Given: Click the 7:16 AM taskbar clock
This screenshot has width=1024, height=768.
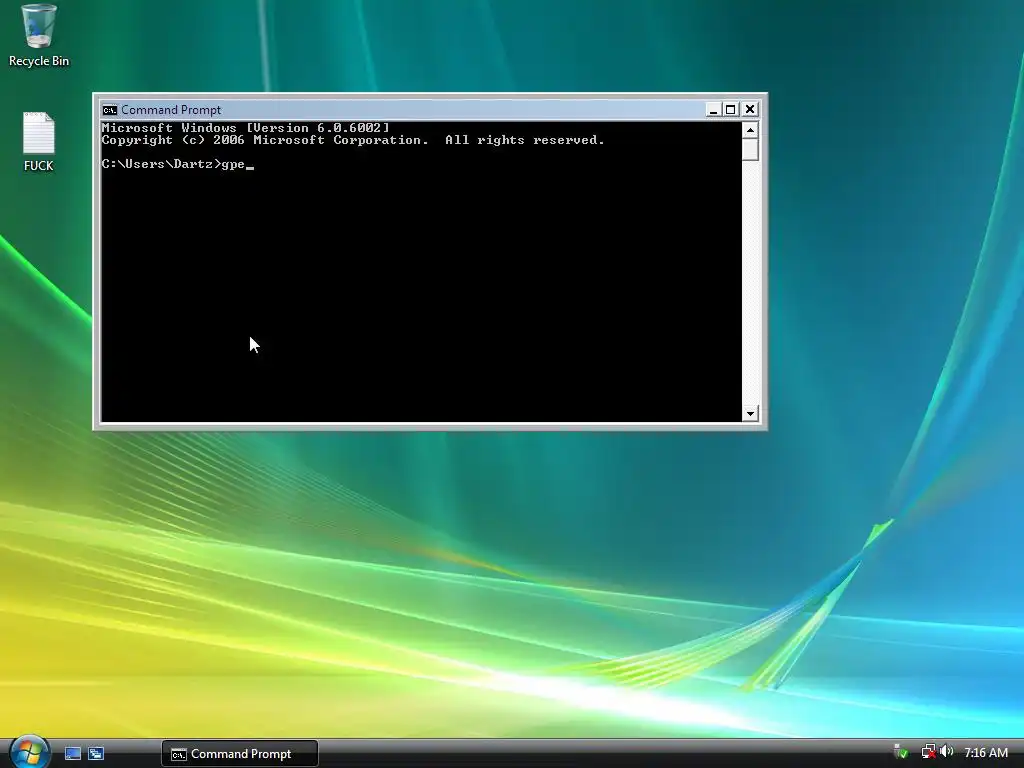Looking at the screenshot, I should (x=985, y=752).
